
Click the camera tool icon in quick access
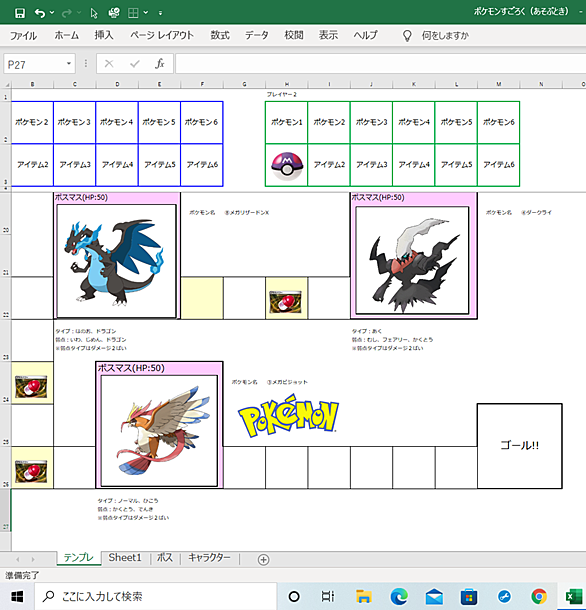click(x=114, y=13)
